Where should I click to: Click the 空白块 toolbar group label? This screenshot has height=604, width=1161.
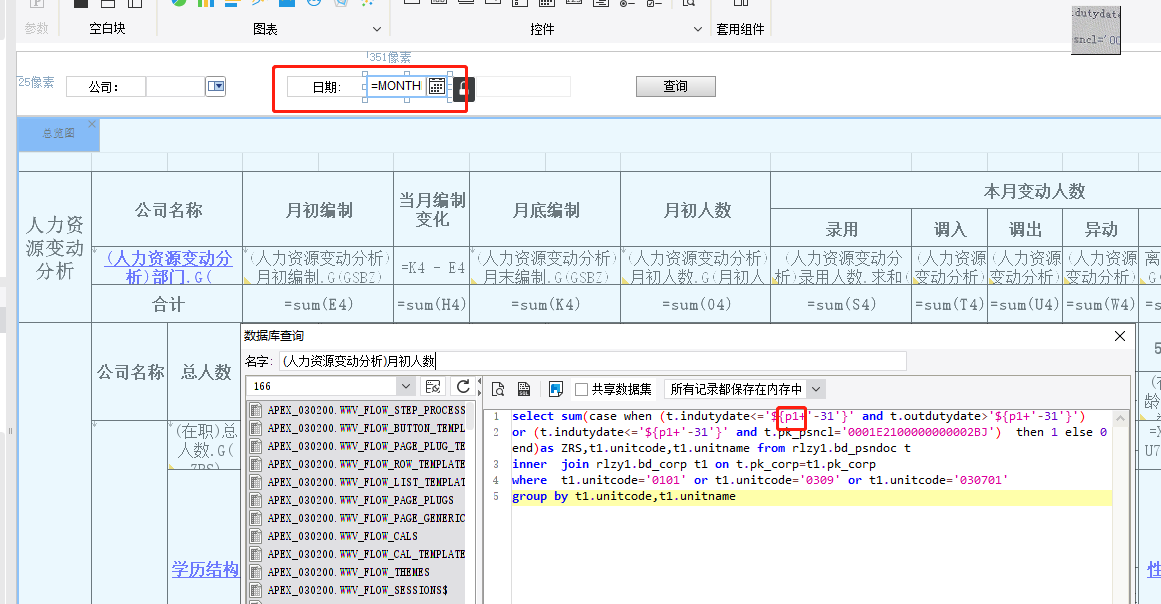pos(107,29)
